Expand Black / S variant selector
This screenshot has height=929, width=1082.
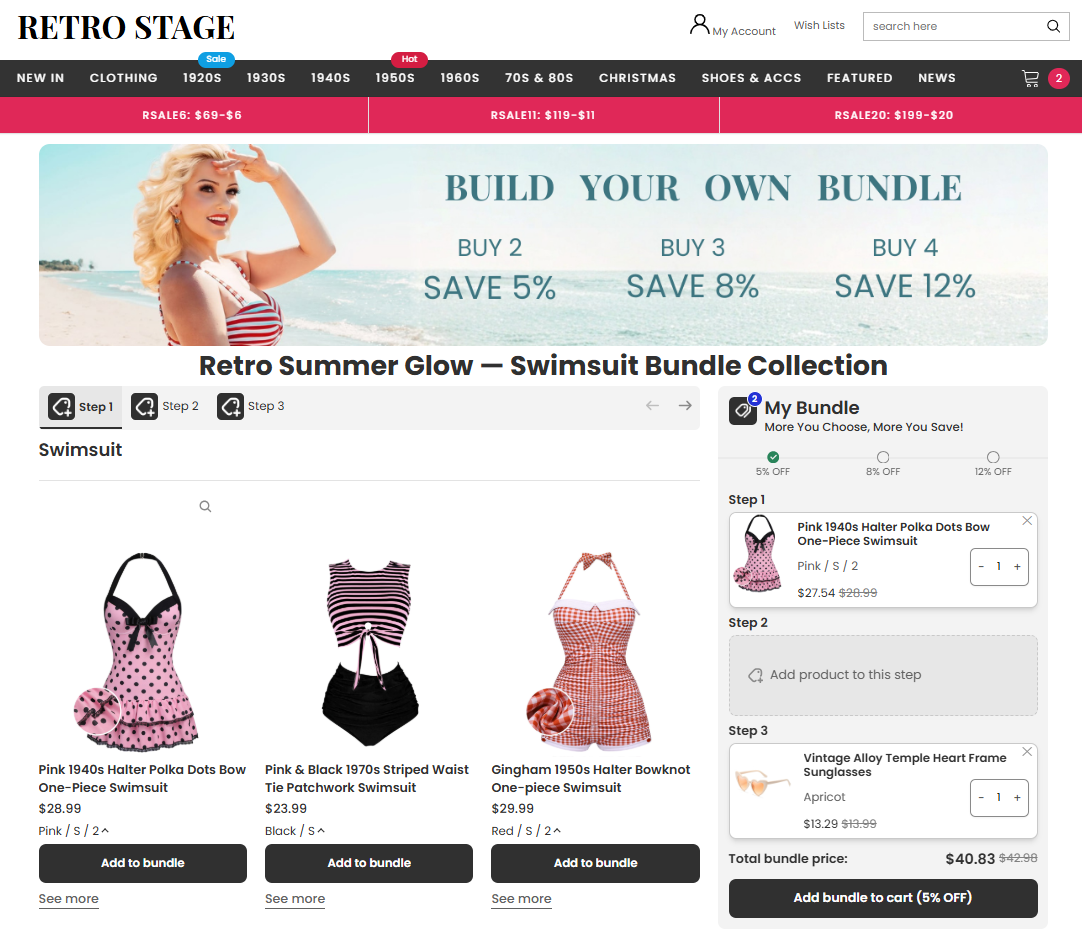[295, 831]
